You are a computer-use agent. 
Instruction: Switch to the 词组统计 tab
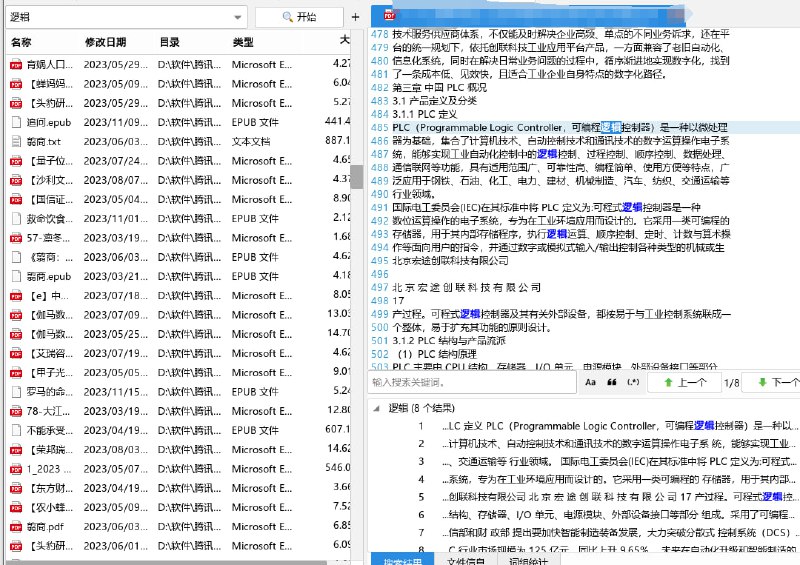528,562
